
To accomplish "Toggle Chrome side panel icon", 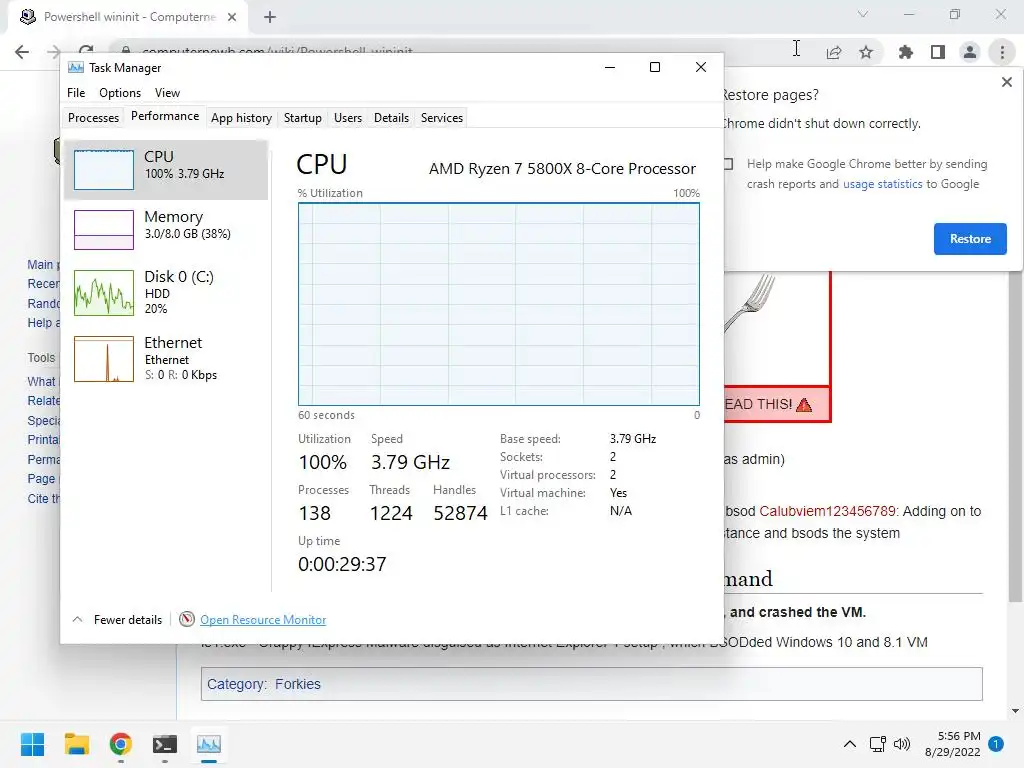I will (938, 52).
